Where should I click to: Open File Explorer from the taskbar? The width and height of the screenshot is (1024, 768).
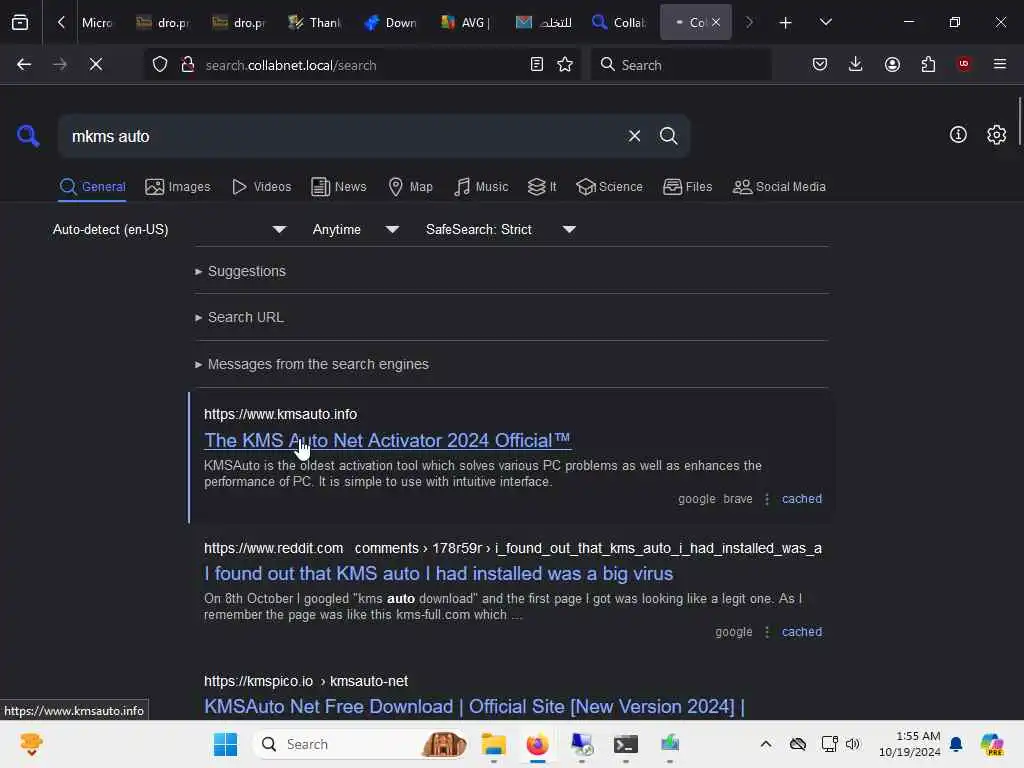click(494, 744)
